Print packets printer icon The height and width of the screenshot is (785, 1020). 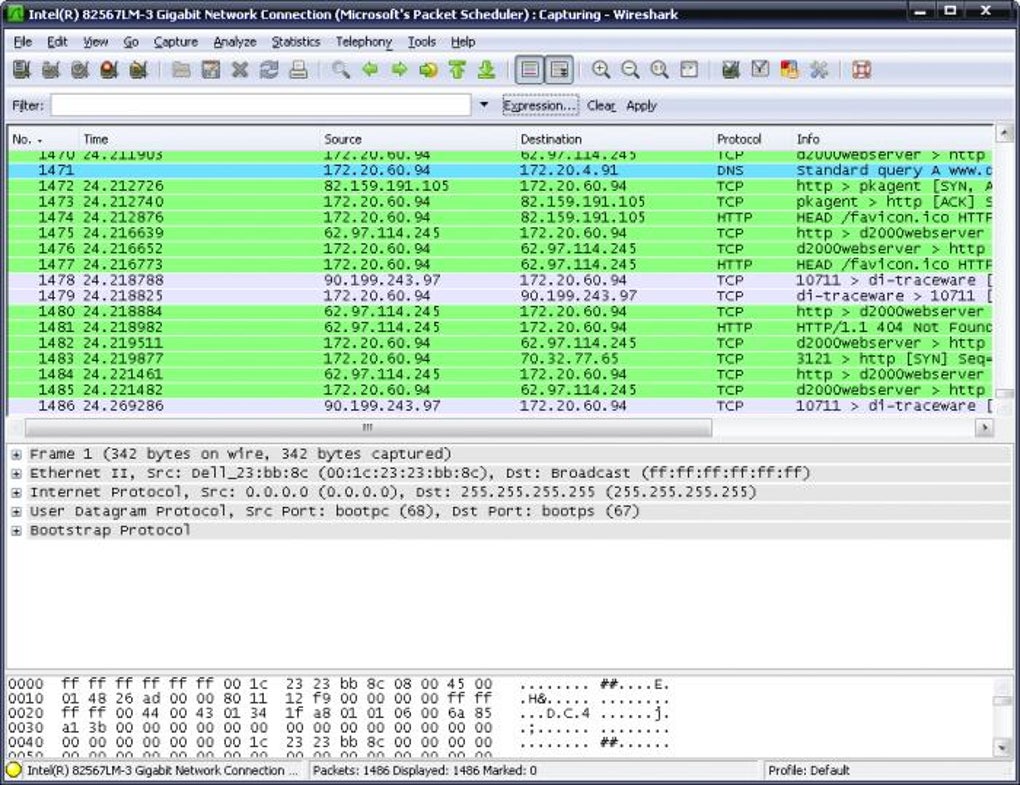pos(299,70)
